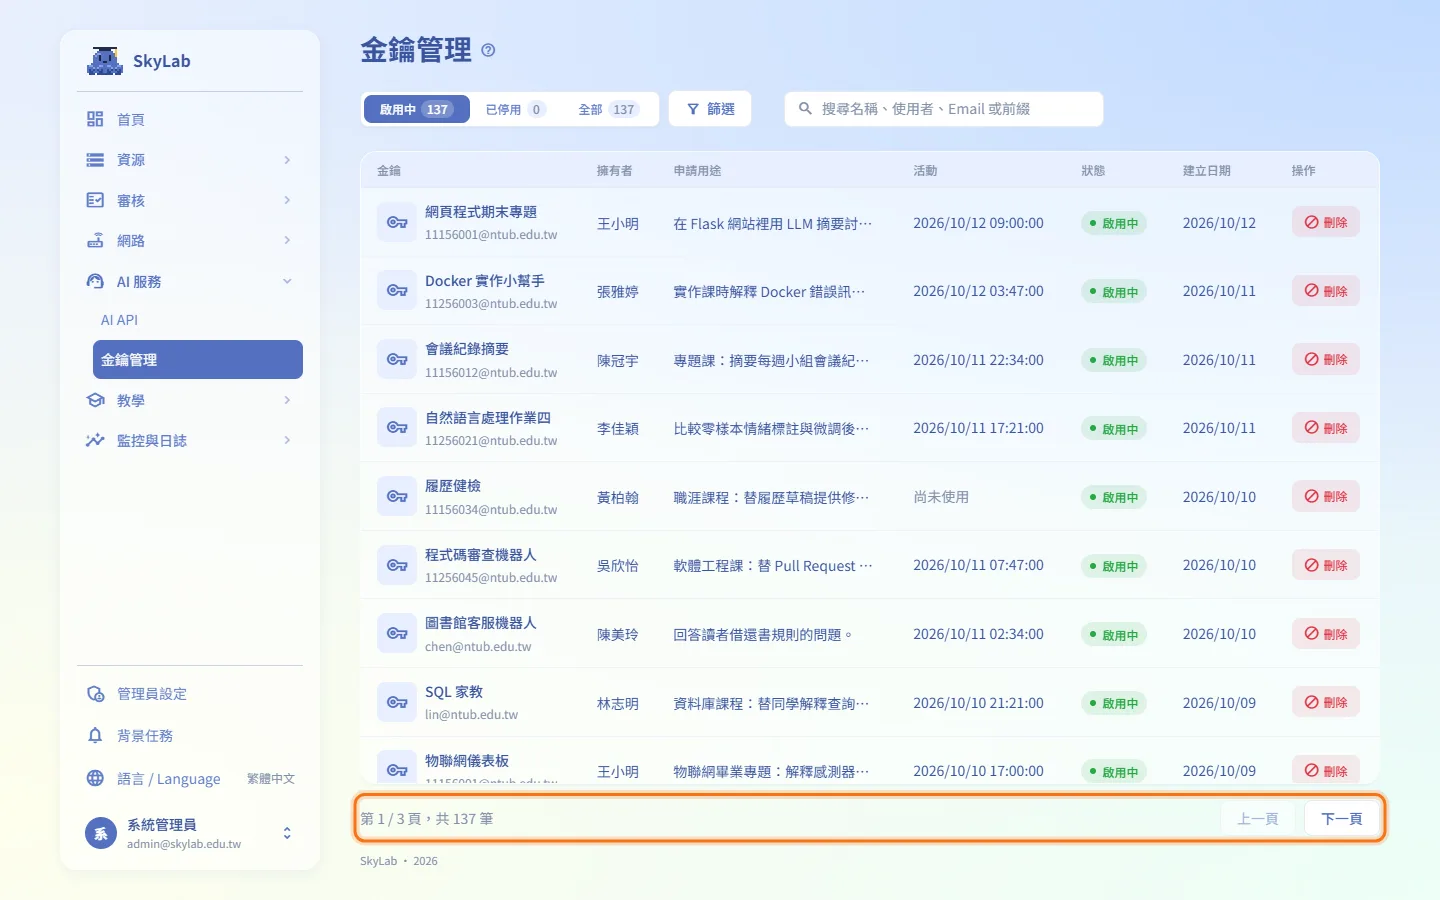Click the 監控與日誌 chart icon

click(95, 440)
